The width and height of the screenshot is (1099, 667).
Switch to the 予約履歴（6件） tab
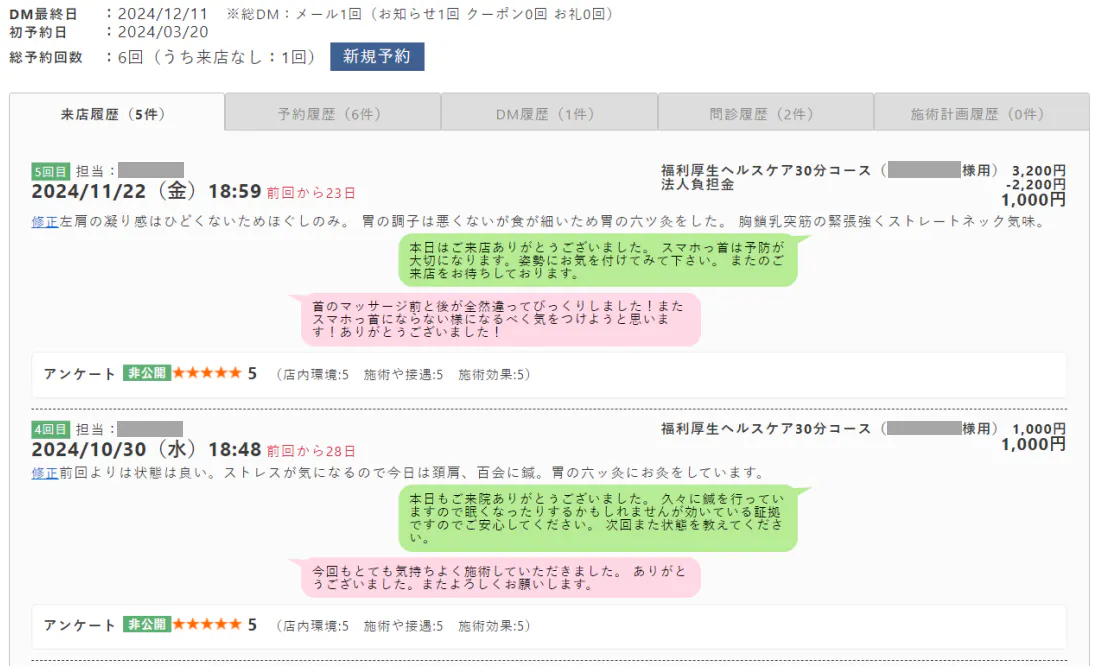point(332,114)
